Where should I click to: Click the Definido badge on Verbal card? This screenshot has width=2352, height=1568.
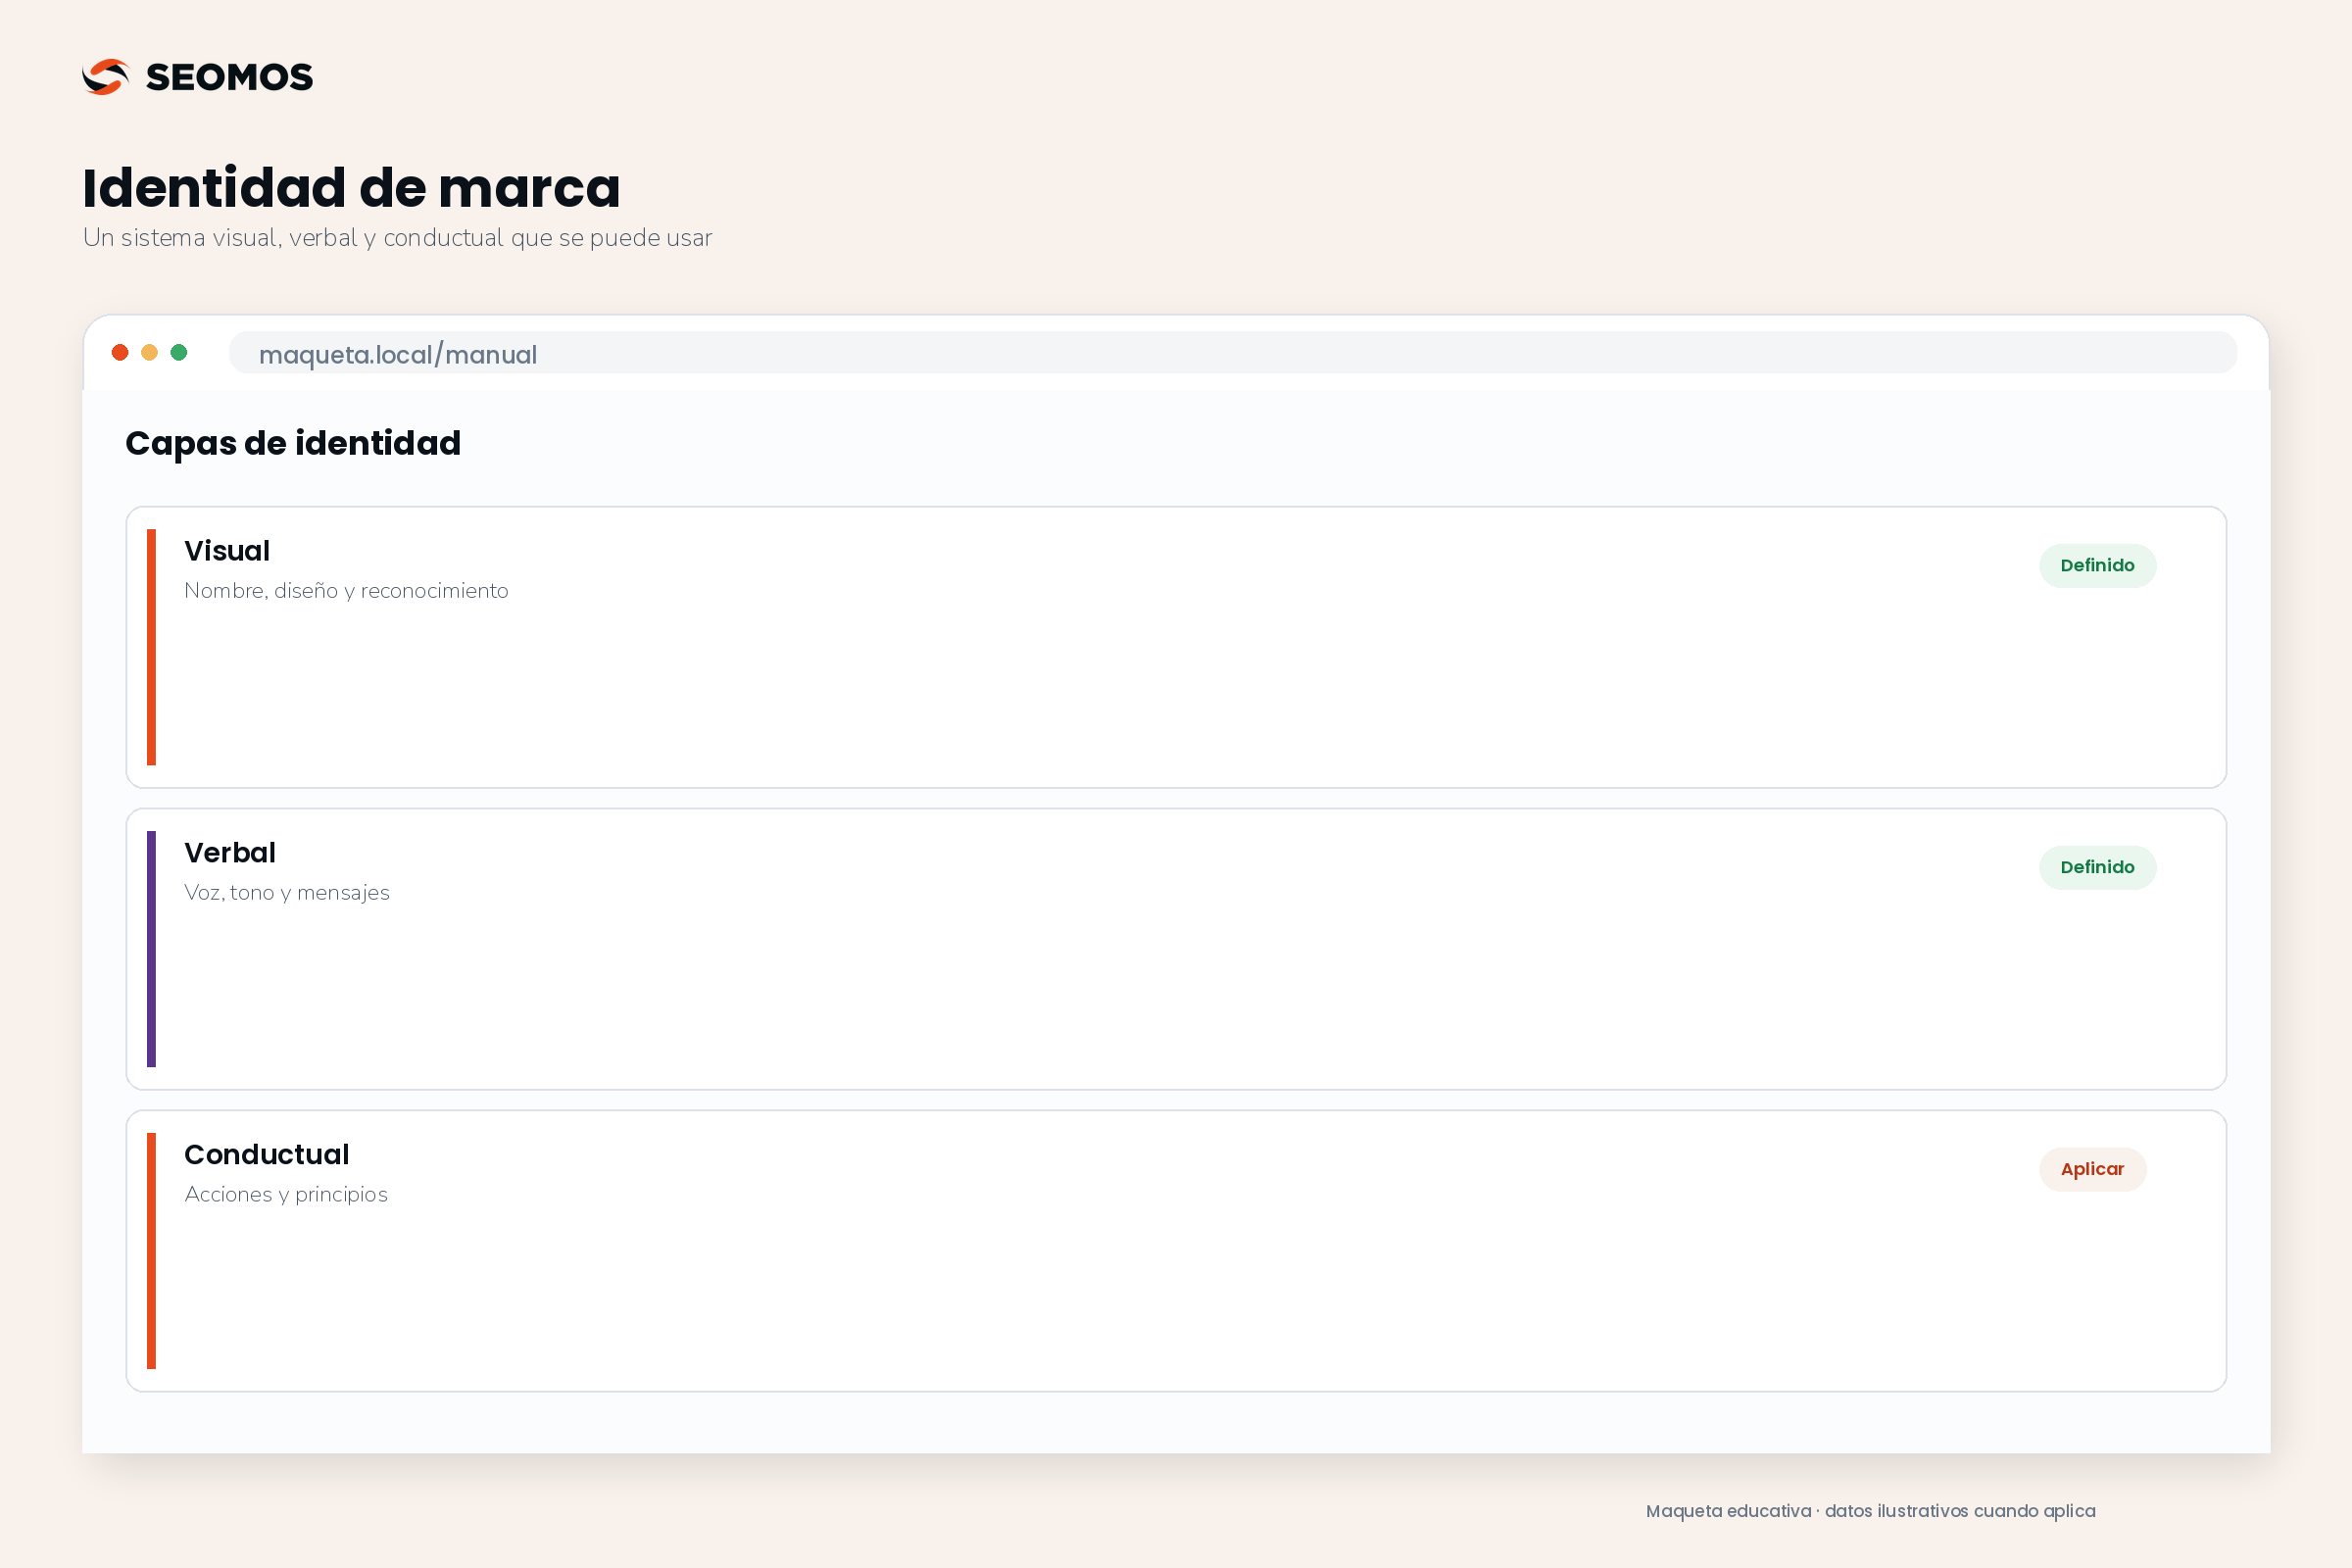tap(2097, 868)
